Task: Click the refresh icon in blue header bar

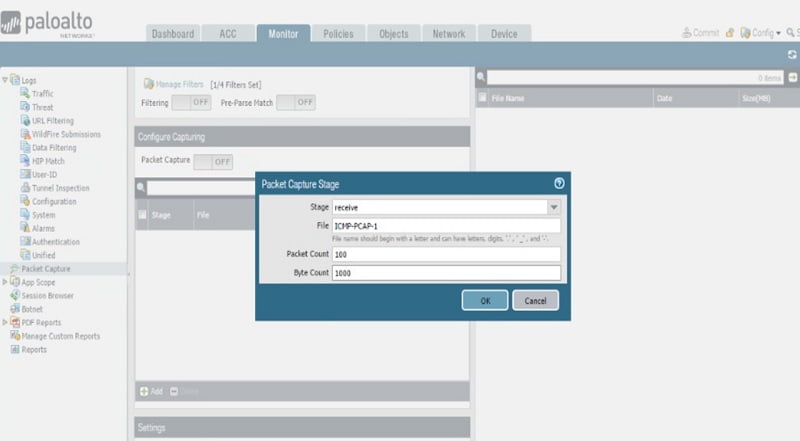Action: 792,55
